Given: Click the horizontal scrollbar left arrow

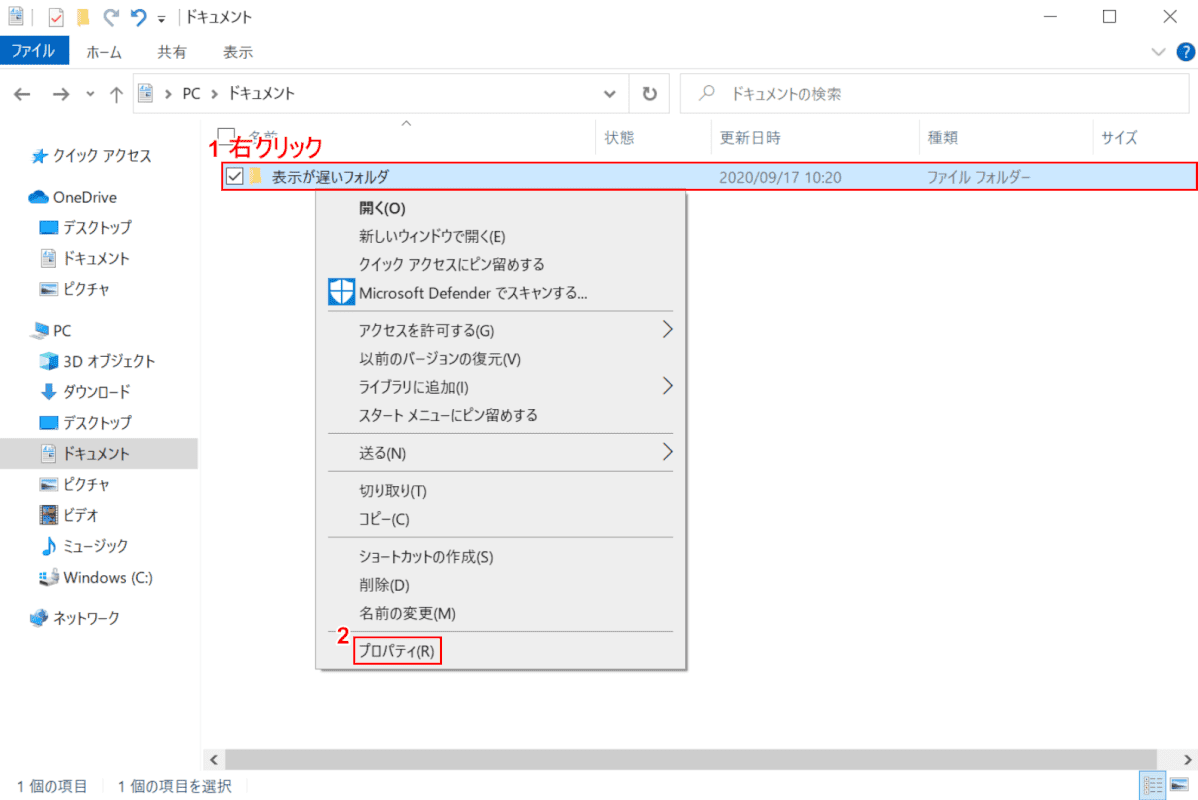Looking at the screenshot, I should [214, 760].
